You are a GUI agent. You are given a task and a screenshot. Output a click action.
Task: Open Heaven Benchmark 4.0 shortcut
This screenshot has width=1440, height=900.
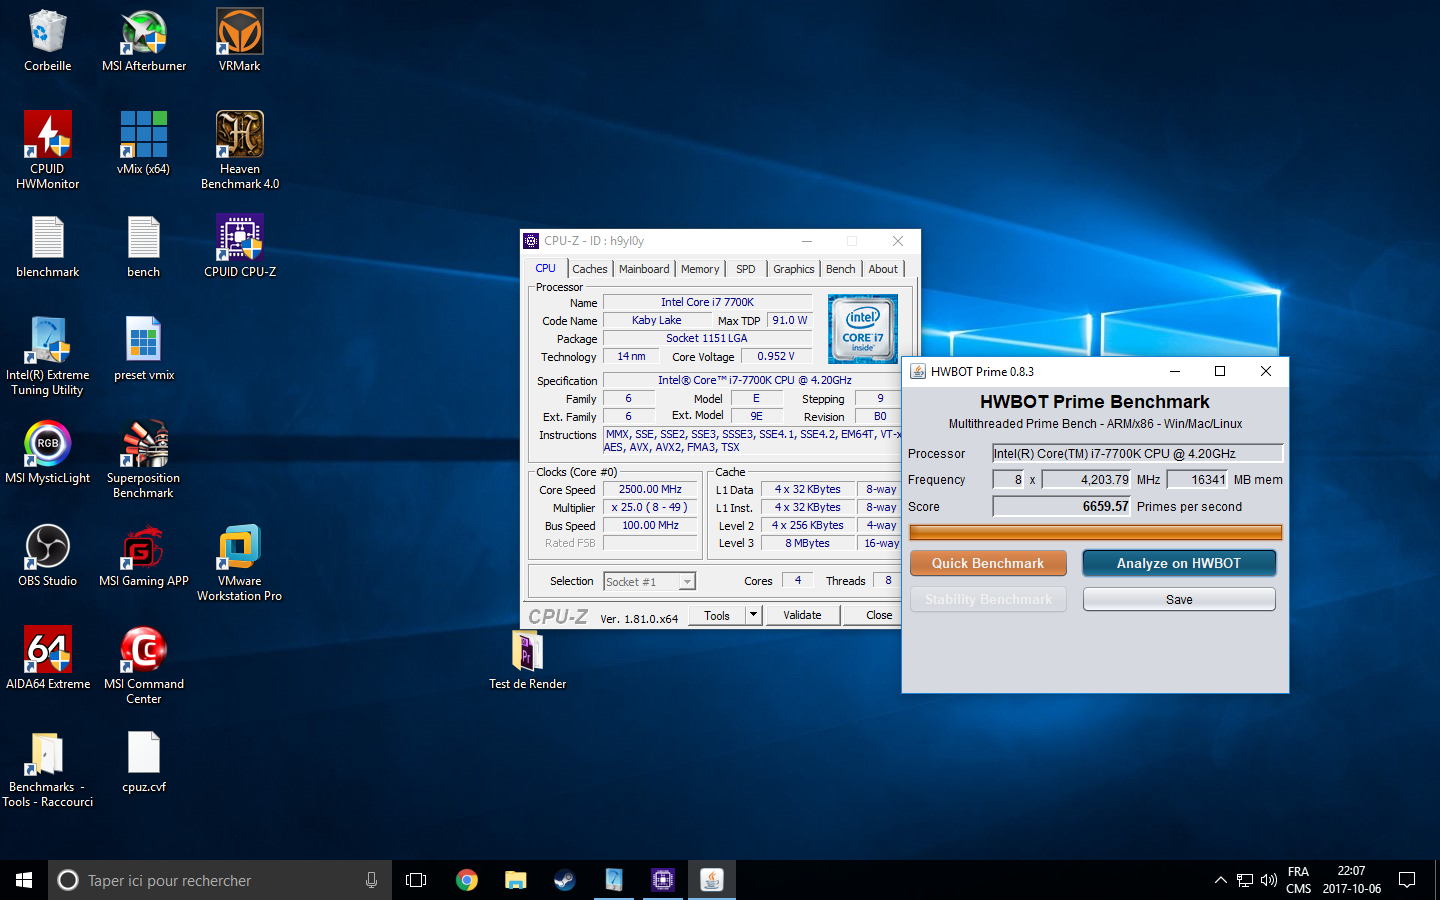pyautogui.click(x=240, y=150)
